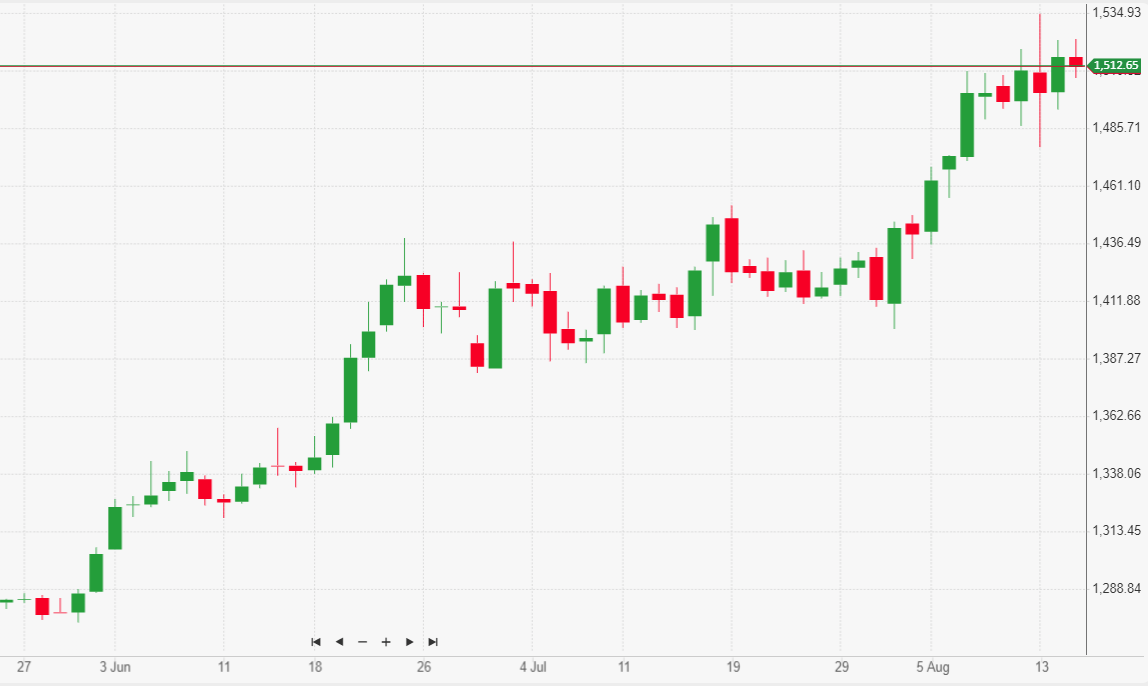This screenshot has width=1148, height=686.
Task: Jump to the chart's first bar
Action: click(316, 642)
